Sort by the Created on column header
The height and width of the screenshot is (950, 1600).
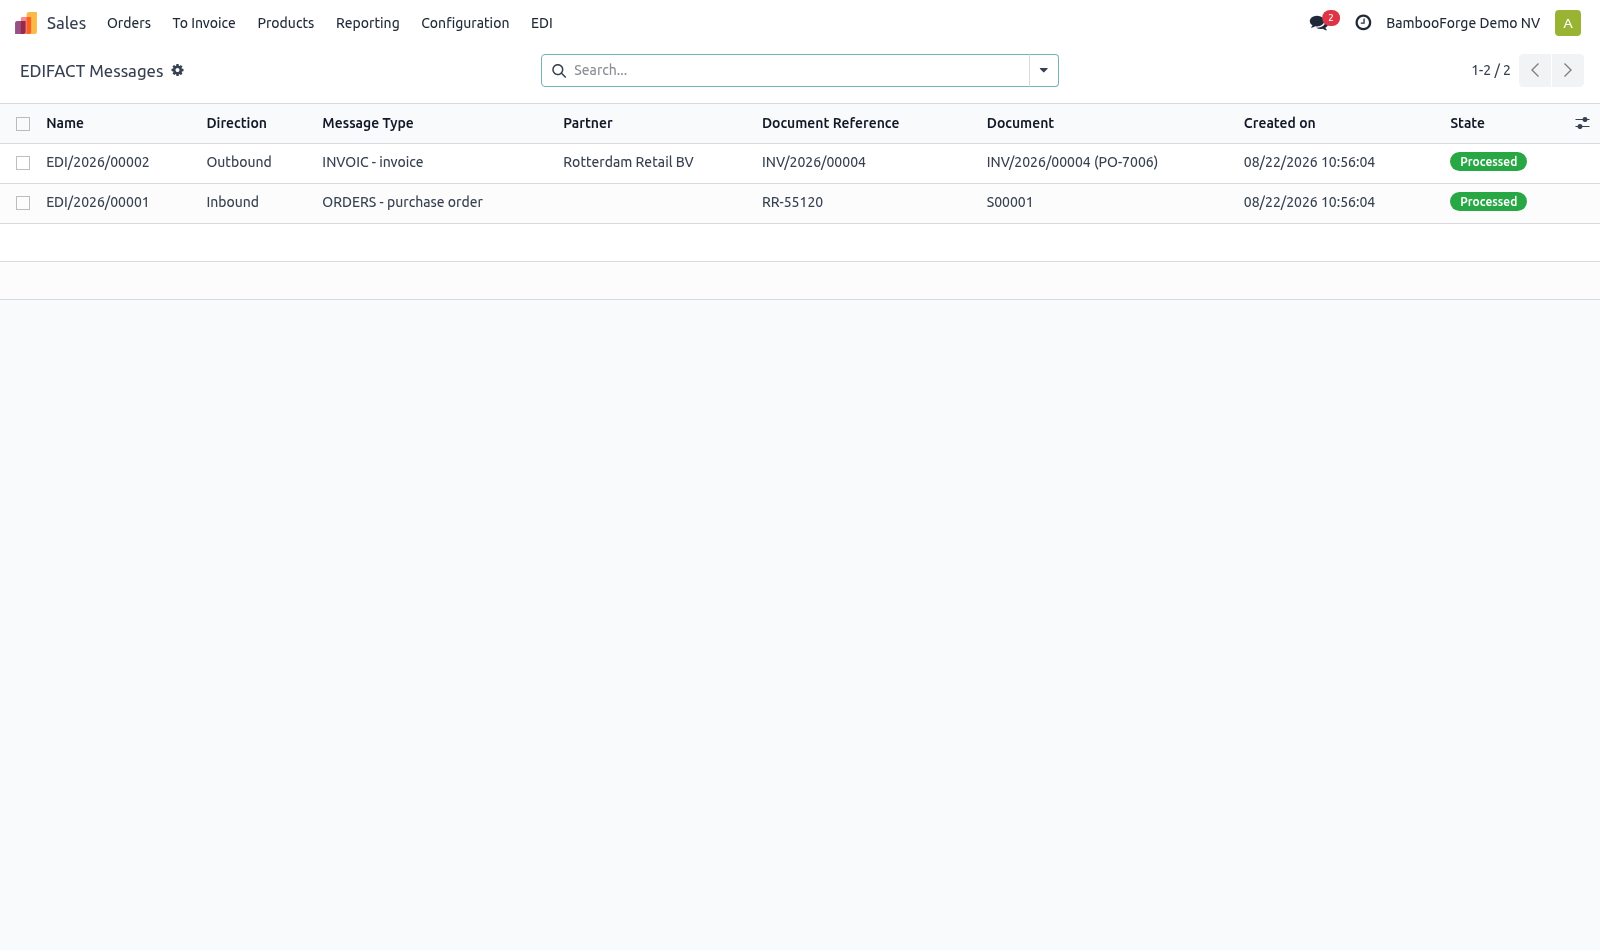1280,123
